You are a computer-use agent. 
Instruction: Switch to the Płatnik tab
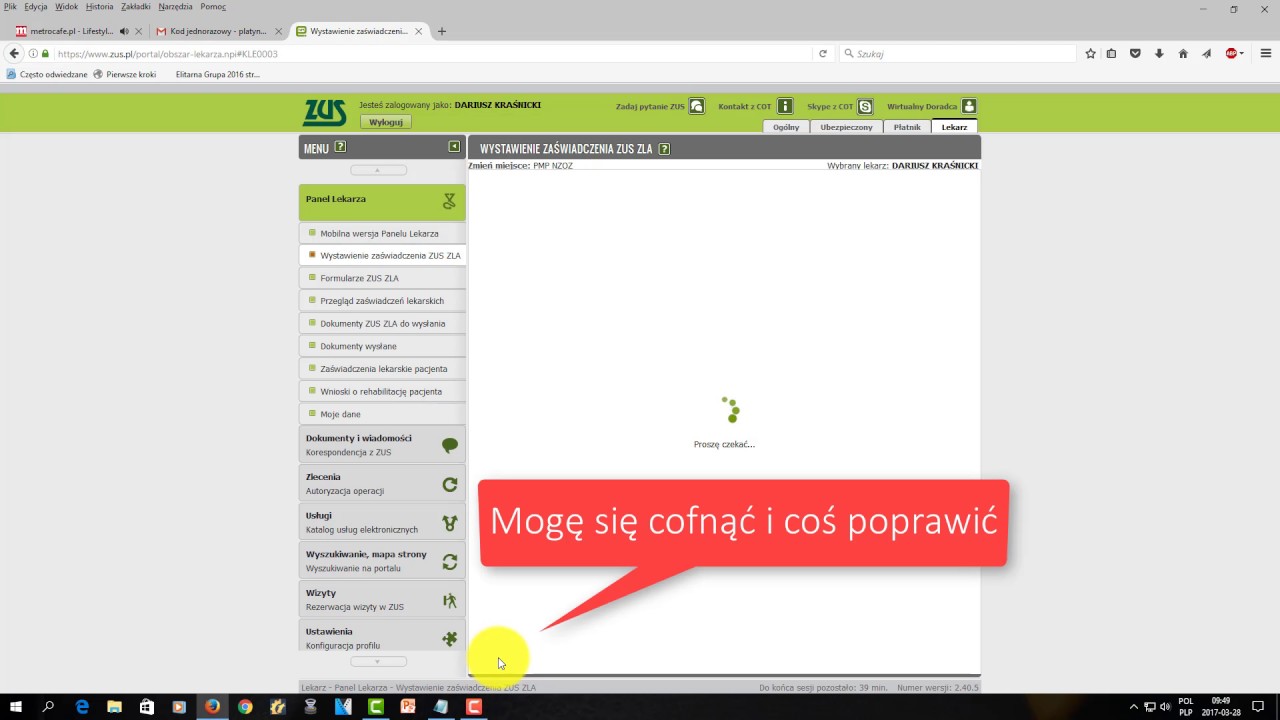click(x=907, y=127)
